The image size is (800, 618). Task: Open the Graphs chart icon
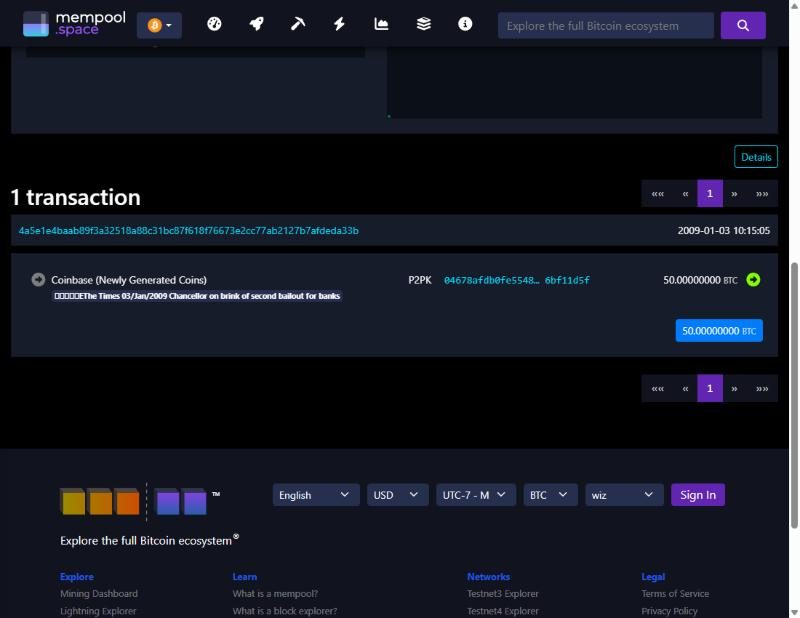coord(381,24)
